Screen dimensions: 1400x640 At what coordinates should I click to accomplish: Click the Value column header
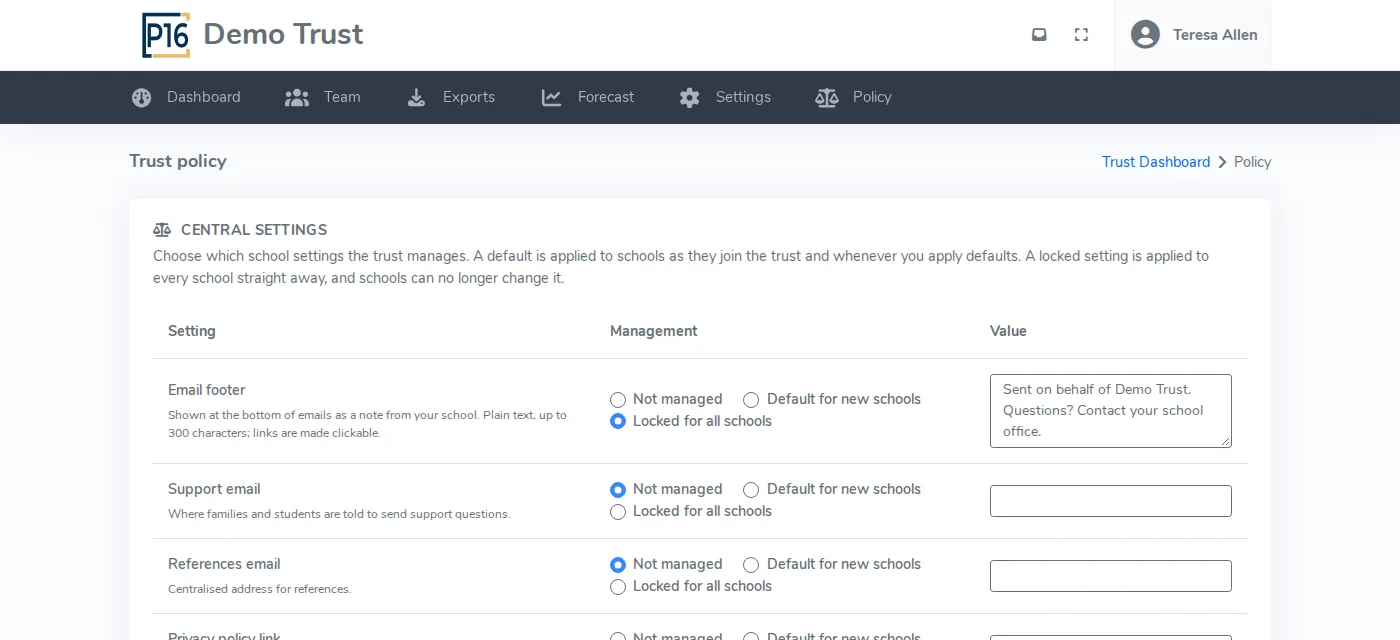[1008, 331]
